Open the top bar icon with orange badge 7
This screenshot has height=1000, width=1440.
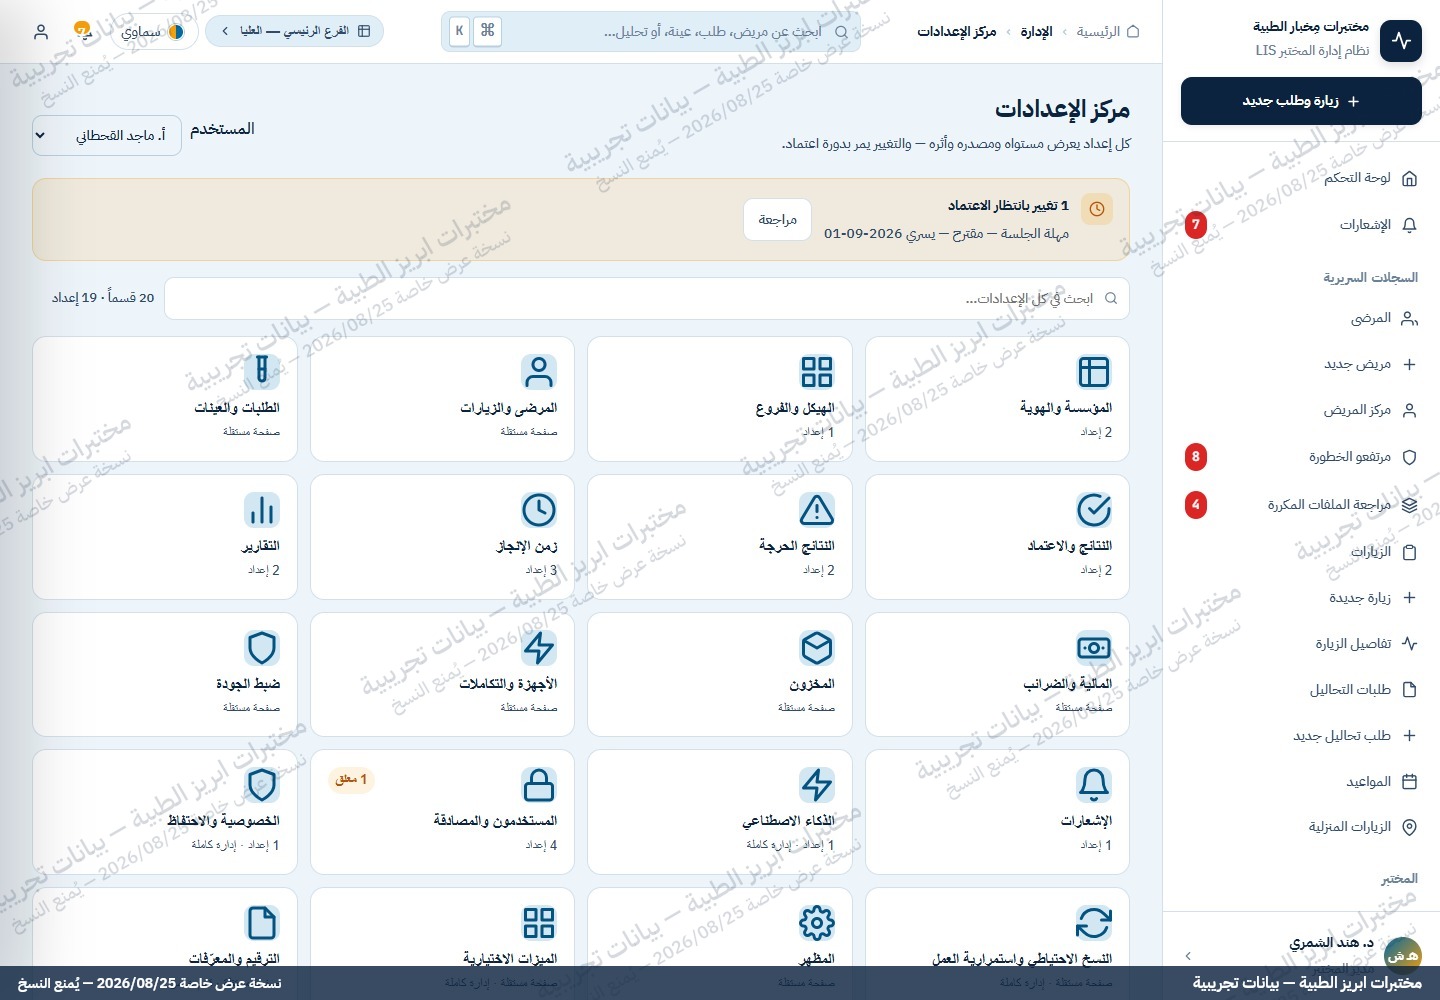click(x=83, y=32)
